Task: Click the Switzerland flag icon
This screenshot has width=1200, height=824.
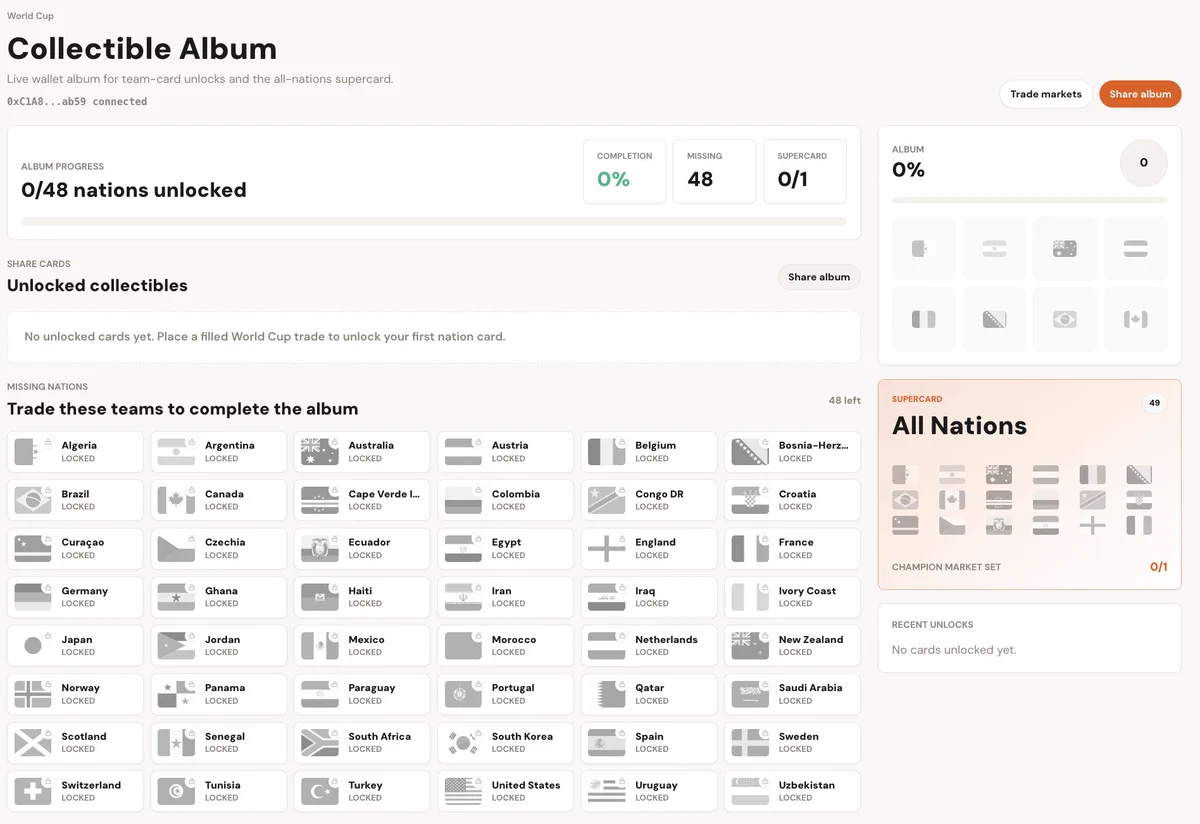Action: point(33,791)
